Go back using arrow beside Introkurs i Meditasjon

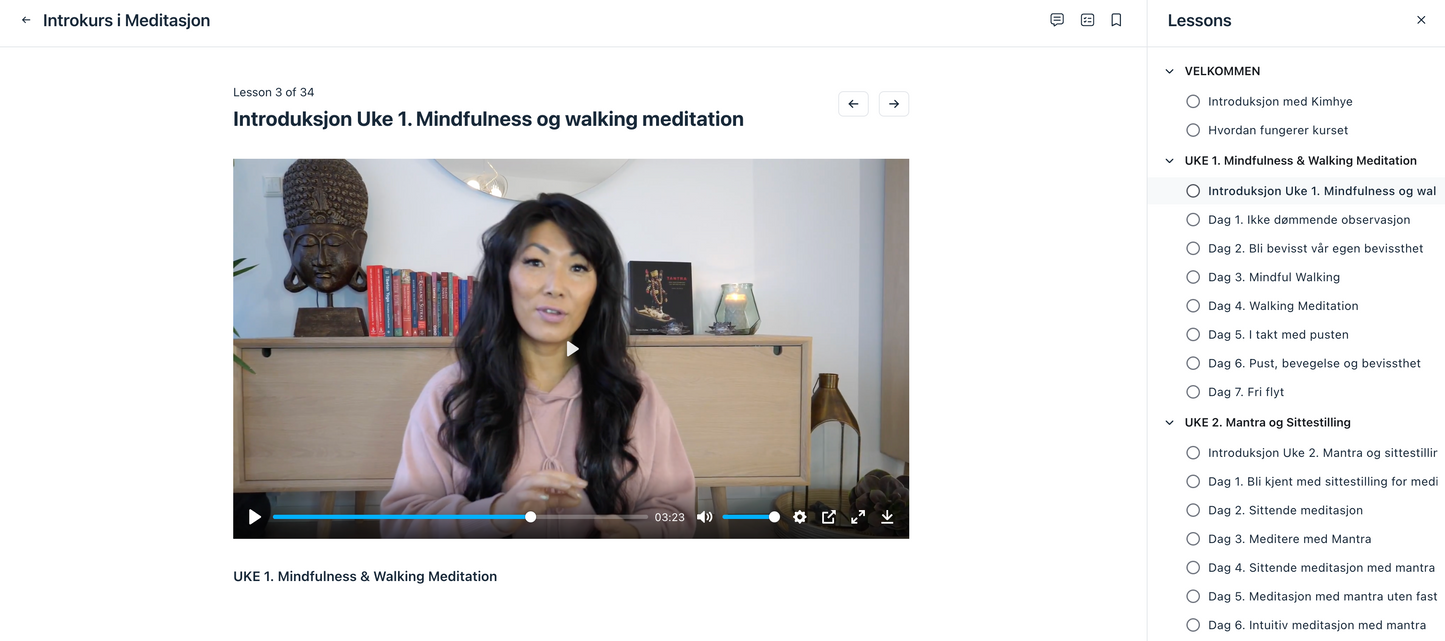[x=26, y=20]
